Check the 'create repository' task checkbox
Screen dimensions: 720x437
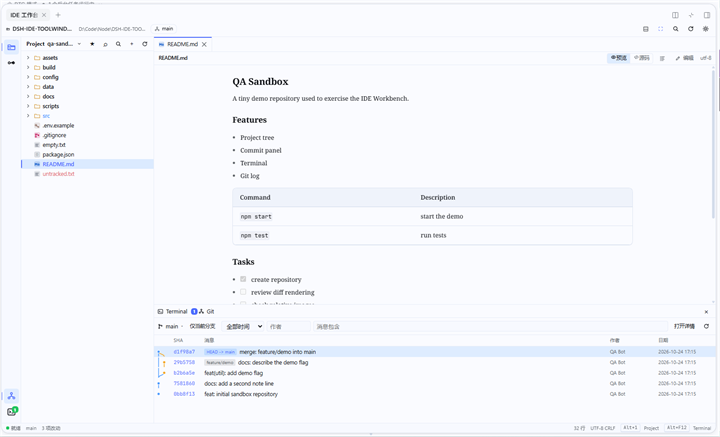[243, 279]
